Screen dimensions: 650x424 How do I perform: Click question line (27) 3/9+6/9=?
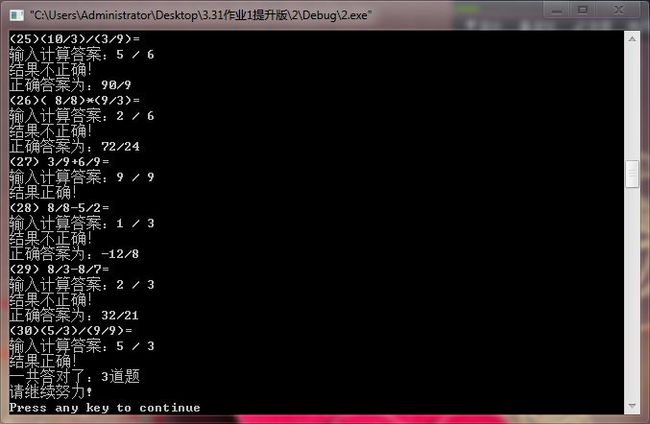pyautogui.click(x=59, y=162)
